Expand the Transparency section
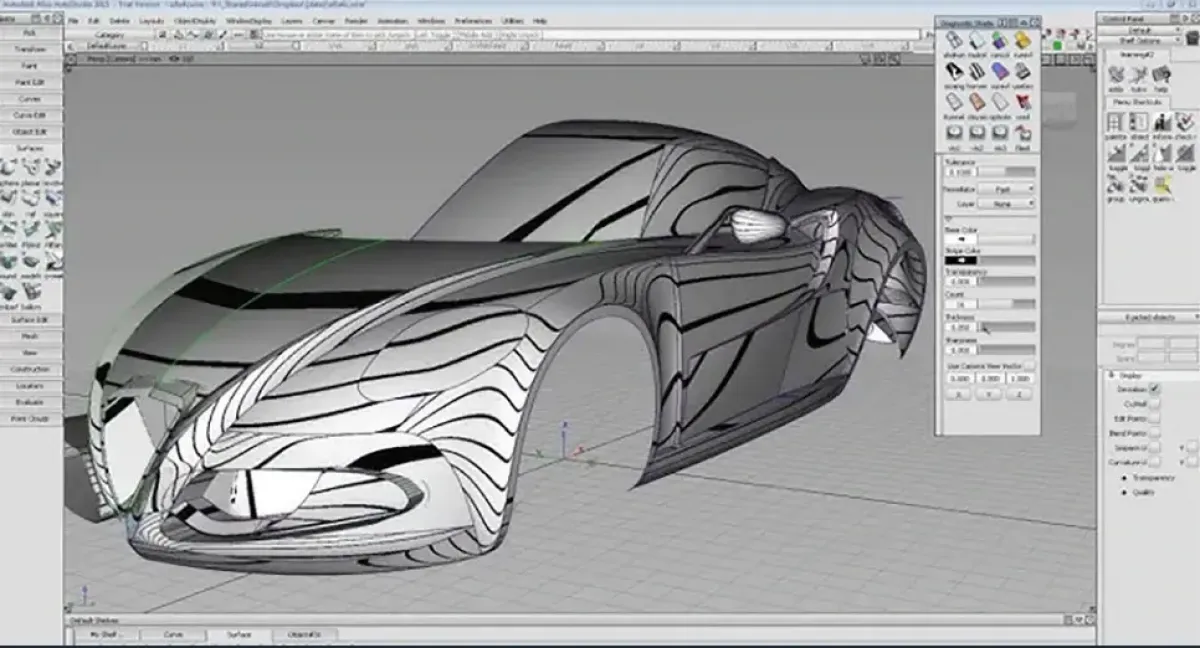This screenshot has height=648, width=1200. pyautogui.click(x=1127, y=478)
